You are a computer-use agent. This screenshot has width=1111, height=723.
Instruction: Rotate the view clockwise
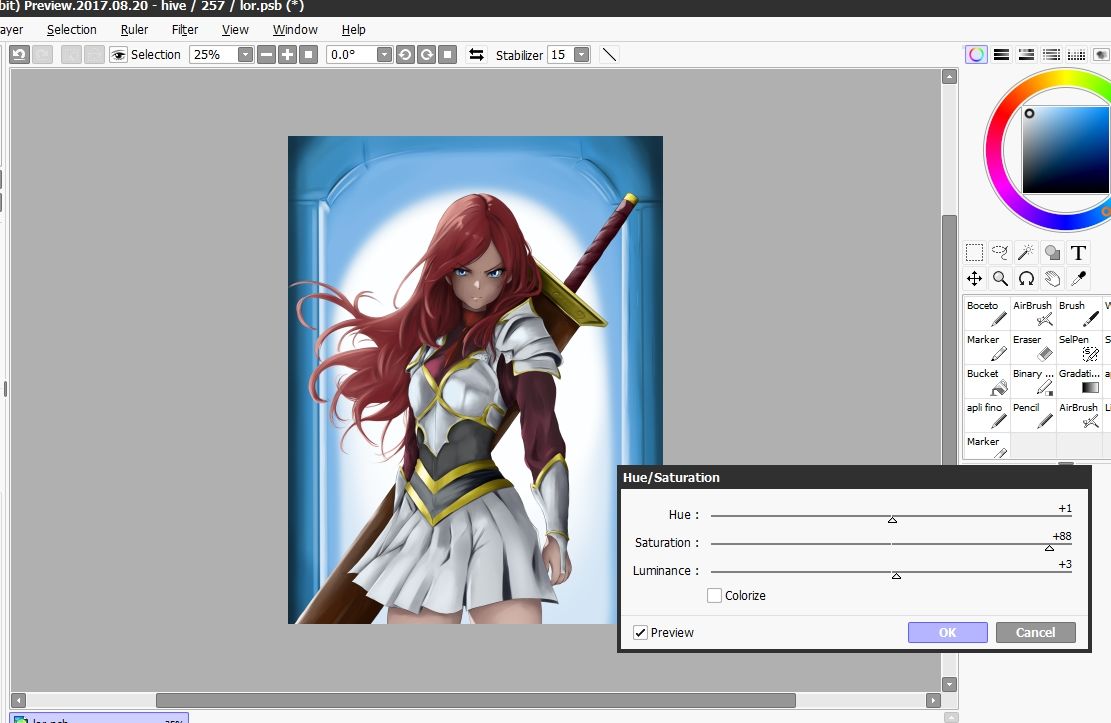(x=427, y=55)
